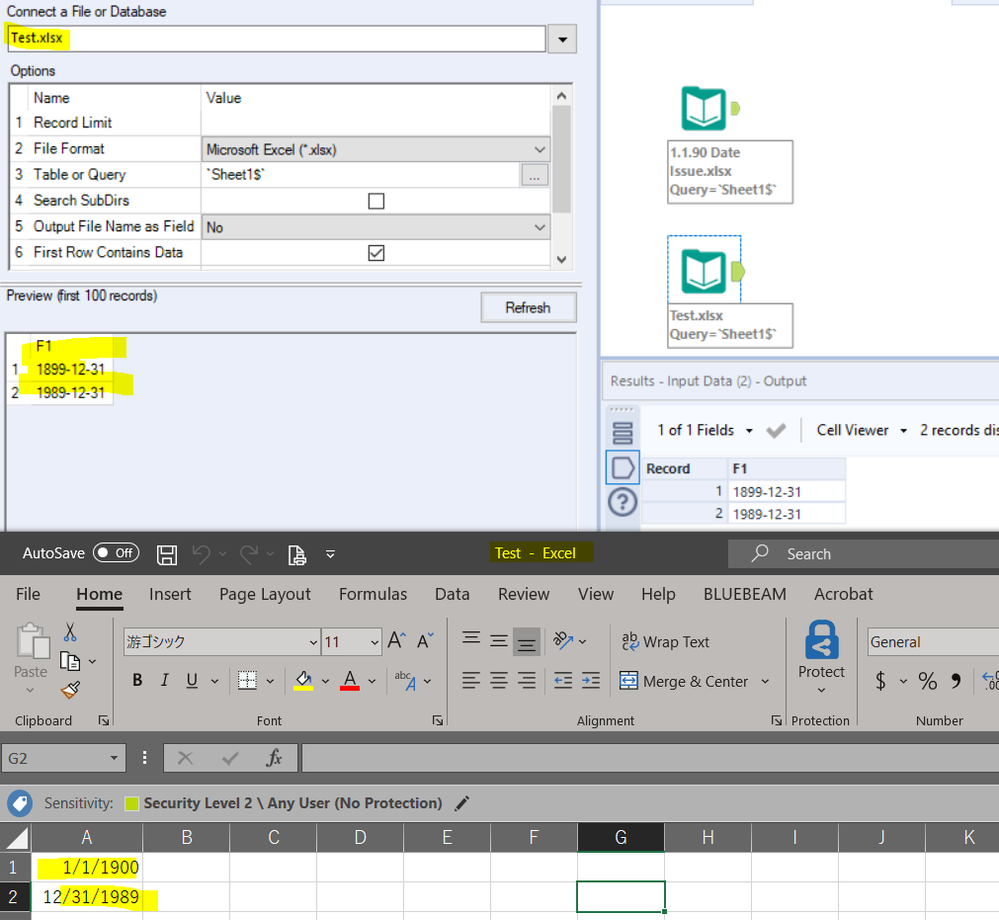Image resolution: width=999 pixels, height=920 pixels.
Task: Click the Results help question mark icon
Action: point(622,502)
